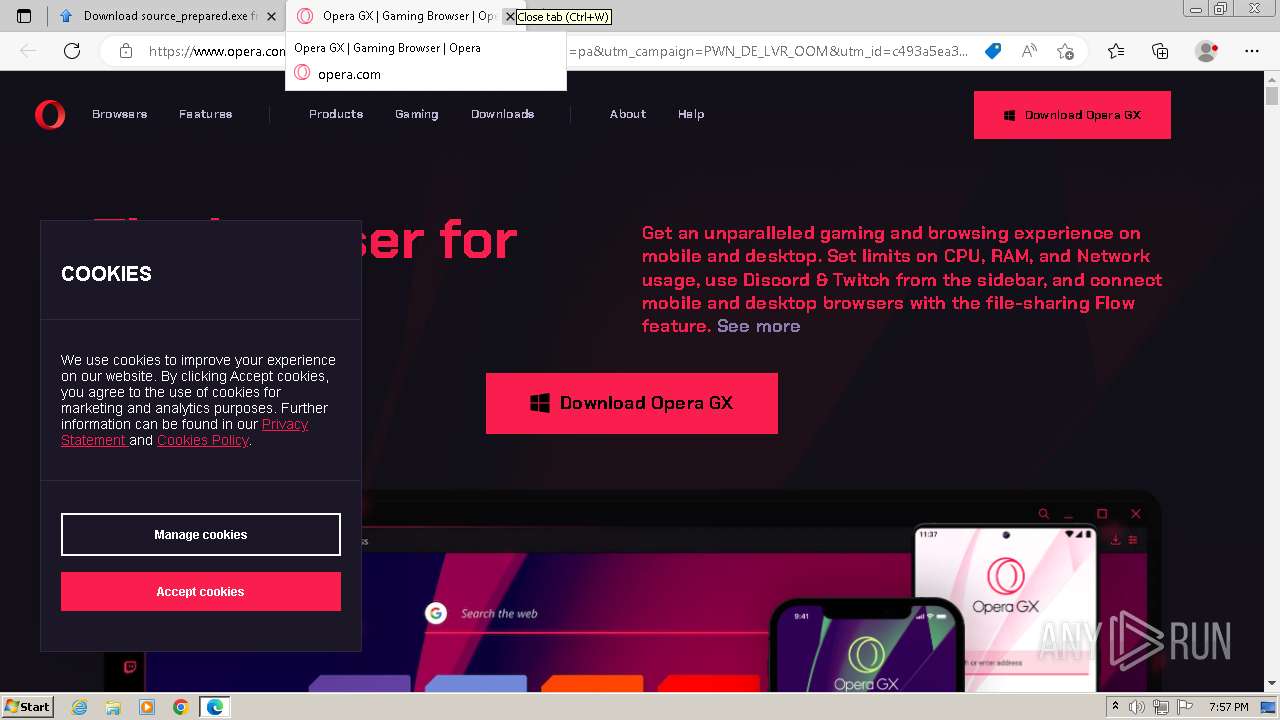Viewport: 1280px width, 720px height.
Task: Click the taskbar clock showing 7:57 PM
Action: (1228, 707)
